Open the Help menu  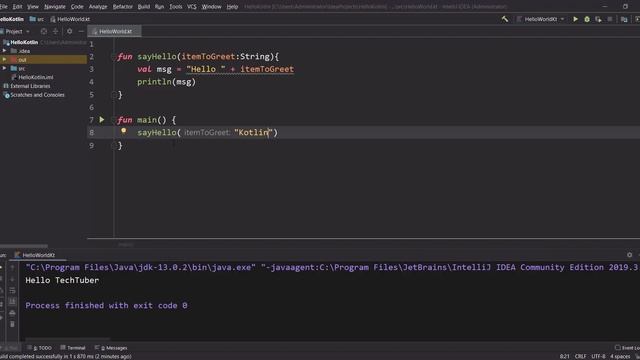pyautogui.click(x=232, y=7)
